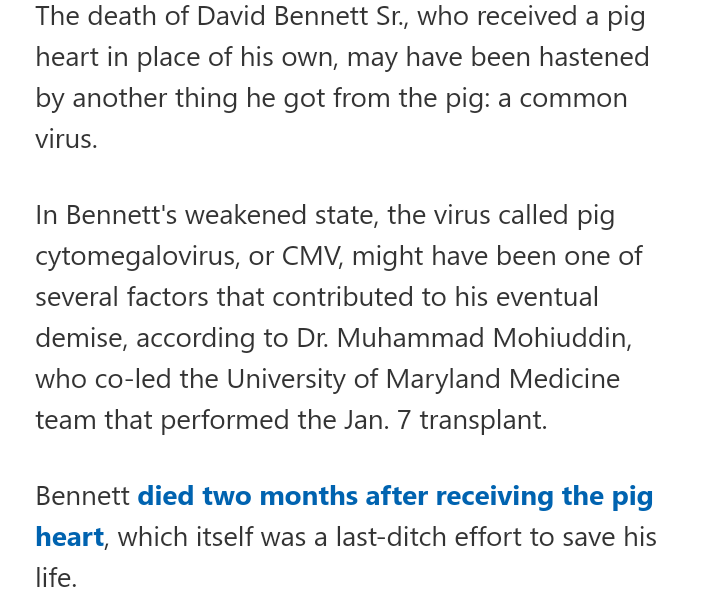Click the word "cytomegalovirus"

coord(135,256)
